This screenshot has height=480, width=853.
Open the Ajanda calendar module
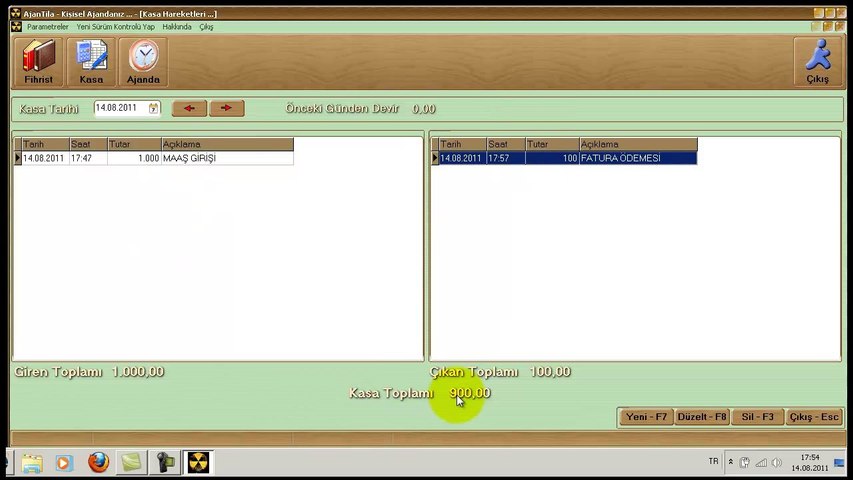[143, 62]
